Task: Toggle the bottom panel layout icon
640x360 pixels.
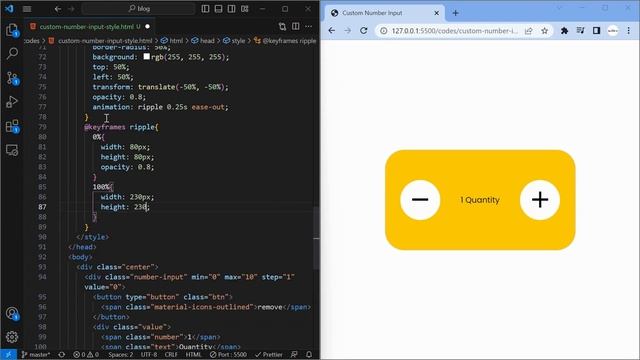Action: [x=218, y=9]
